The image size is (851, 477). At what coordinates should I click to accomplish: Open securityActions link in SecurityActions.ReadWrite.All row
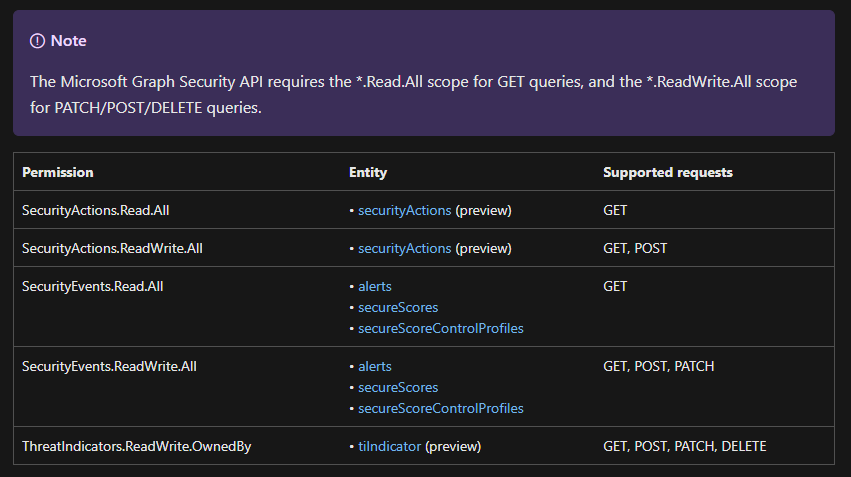pyautogui.click(x=404, y=249)
